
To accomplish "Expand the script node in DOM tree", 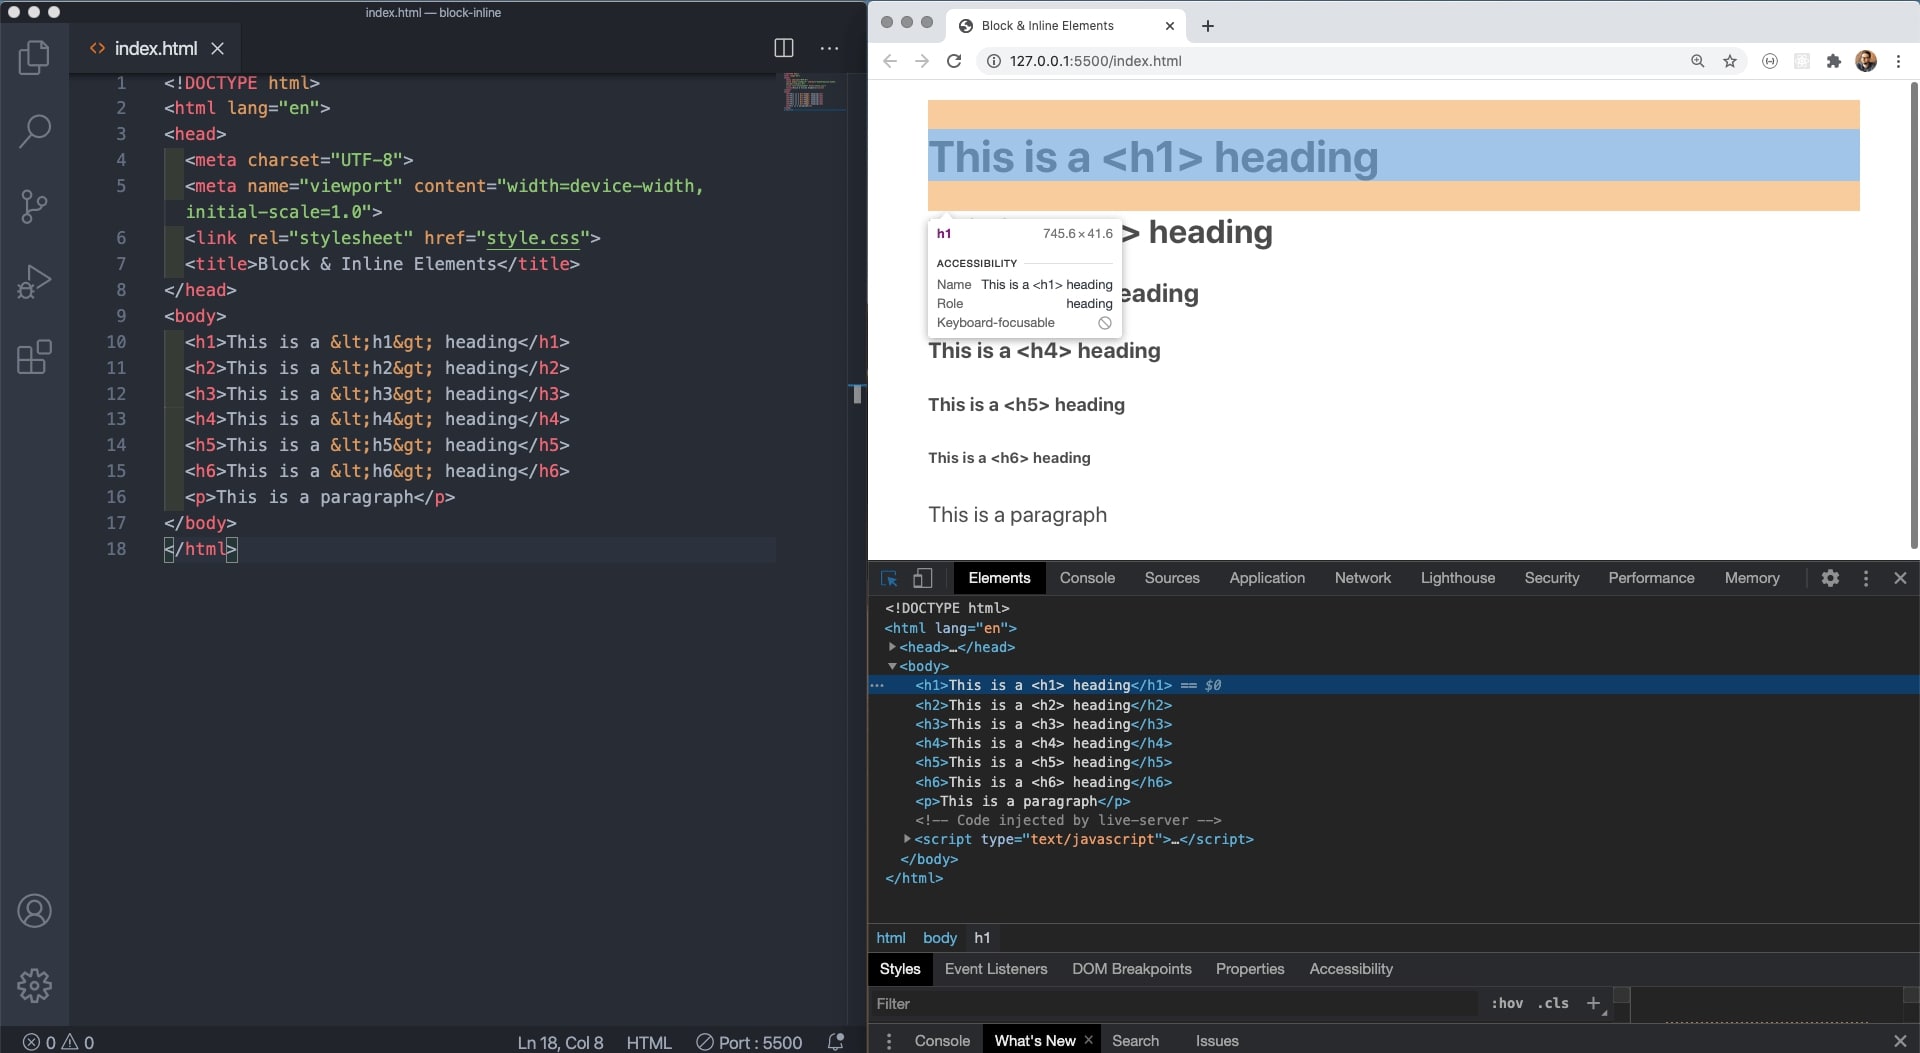I will click(x=907, y=839).
